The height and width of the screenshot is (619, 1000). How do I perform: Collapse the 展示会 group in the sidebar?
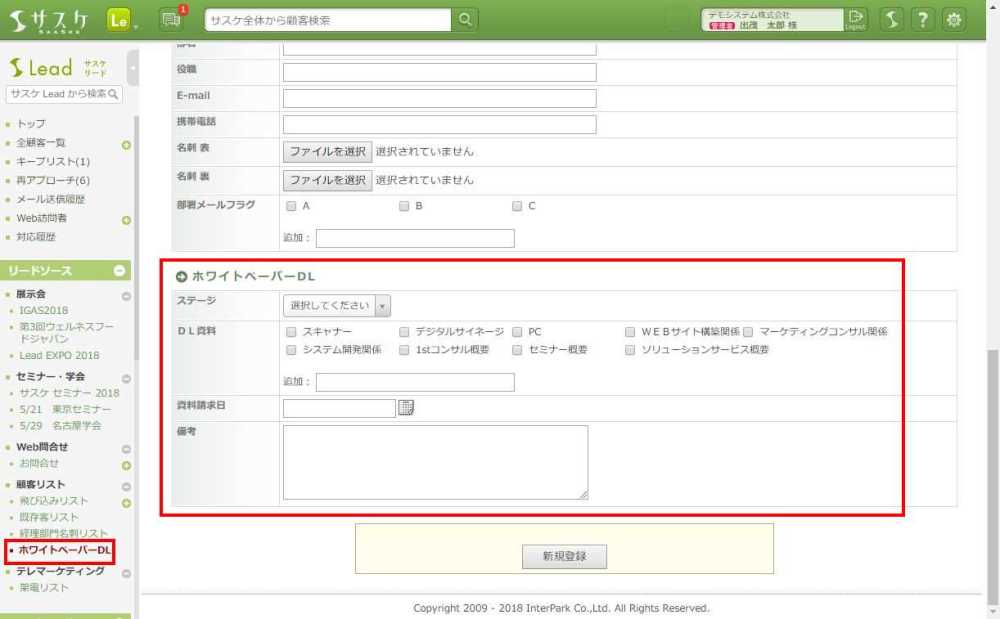[x=126, y=295]
